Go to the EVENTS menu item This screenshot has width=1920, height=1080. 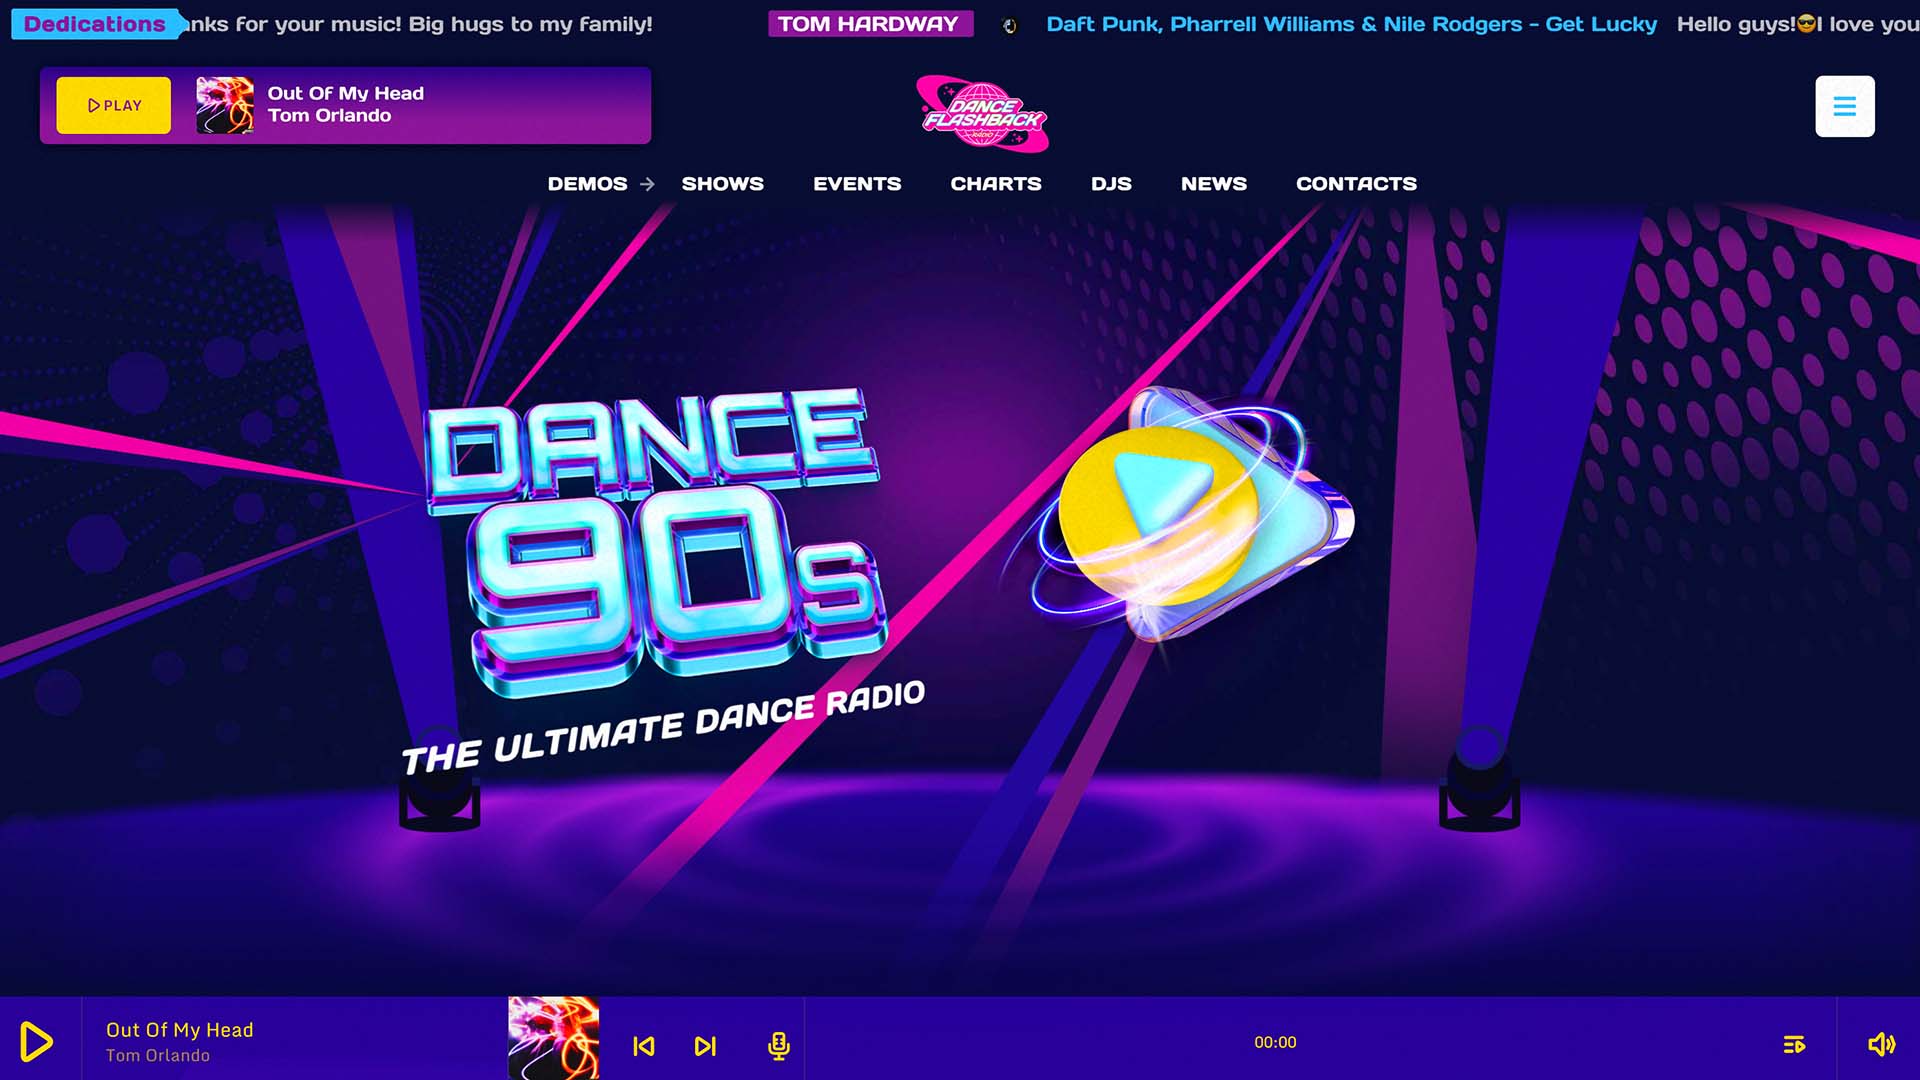click(856, 184)
